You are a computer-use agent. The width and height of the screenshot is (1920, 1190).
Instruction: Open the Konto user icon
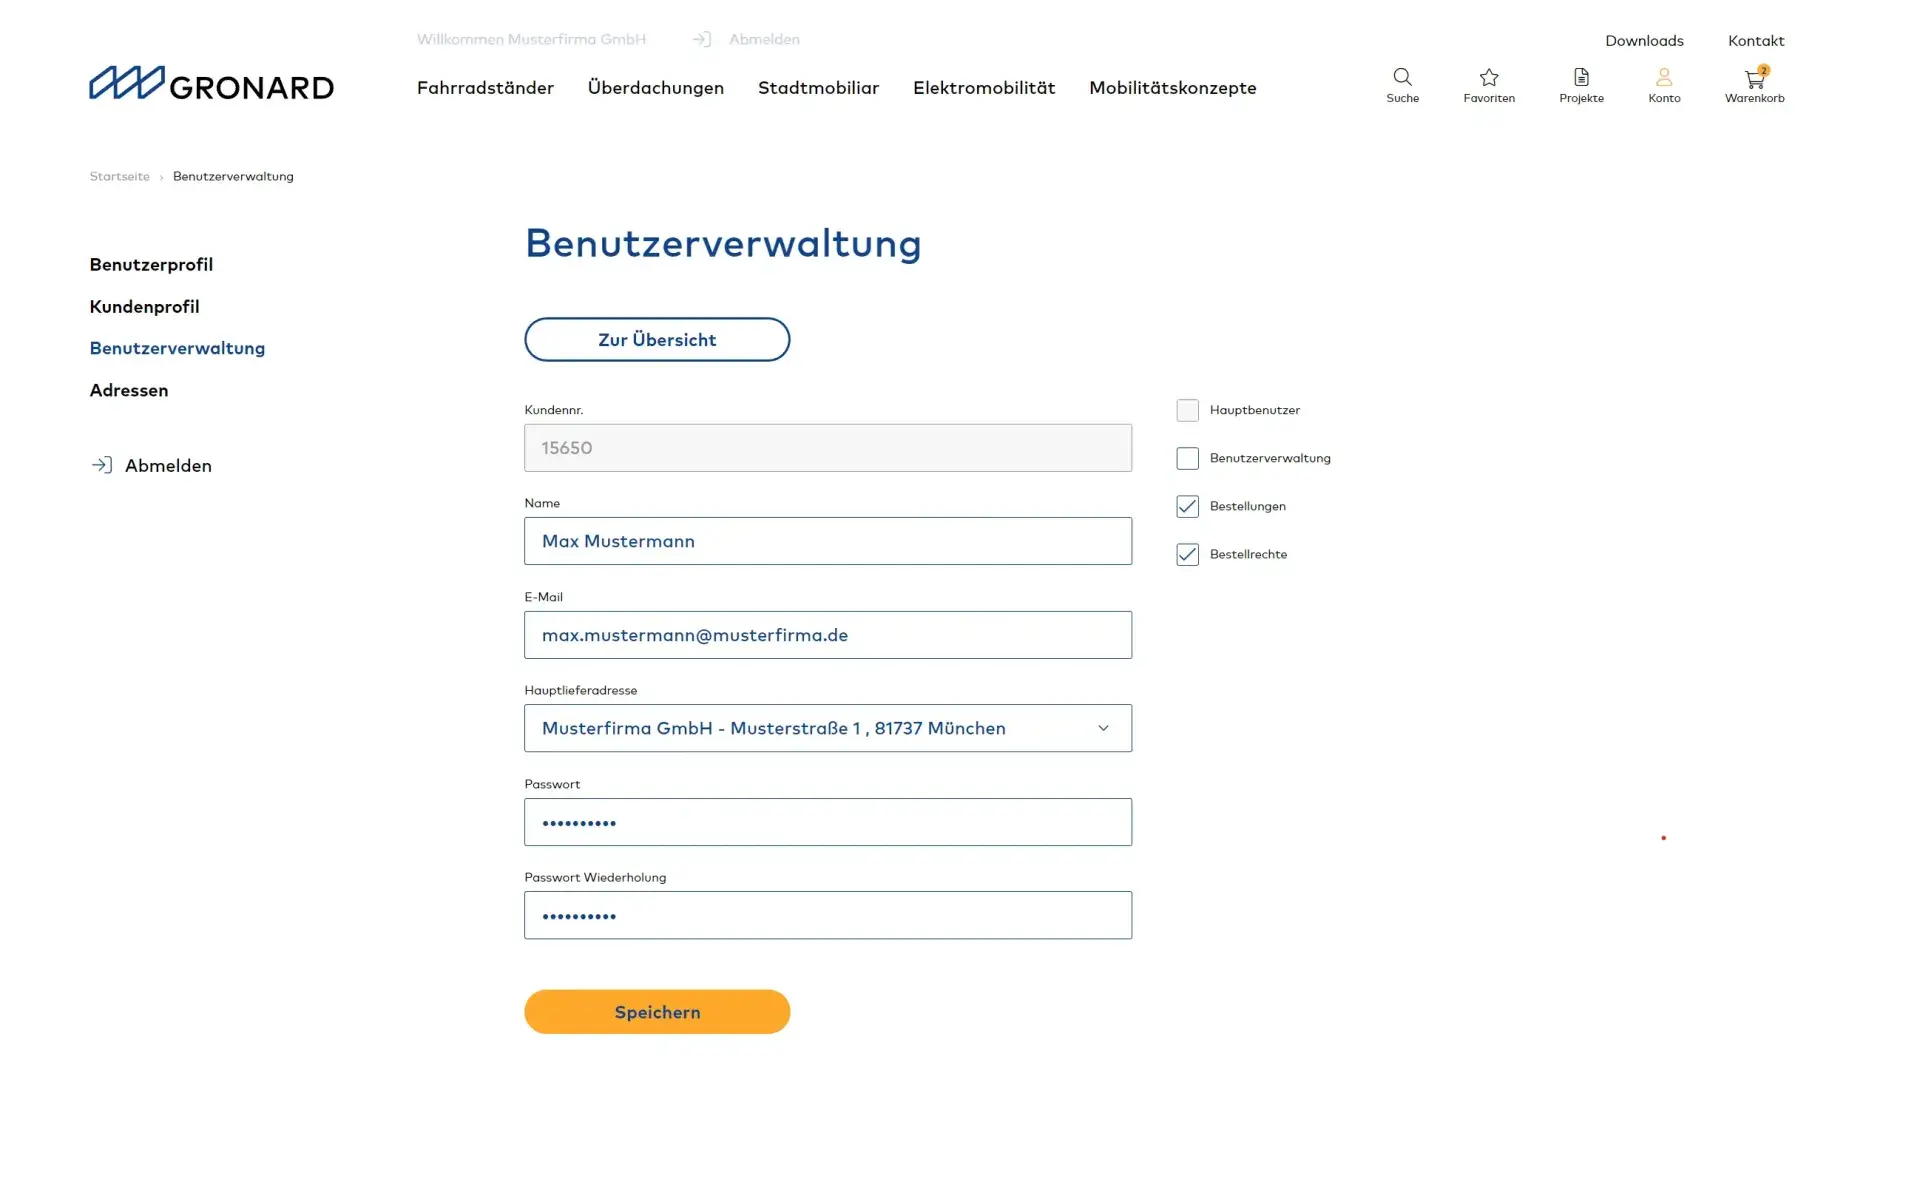(1664, 77)
